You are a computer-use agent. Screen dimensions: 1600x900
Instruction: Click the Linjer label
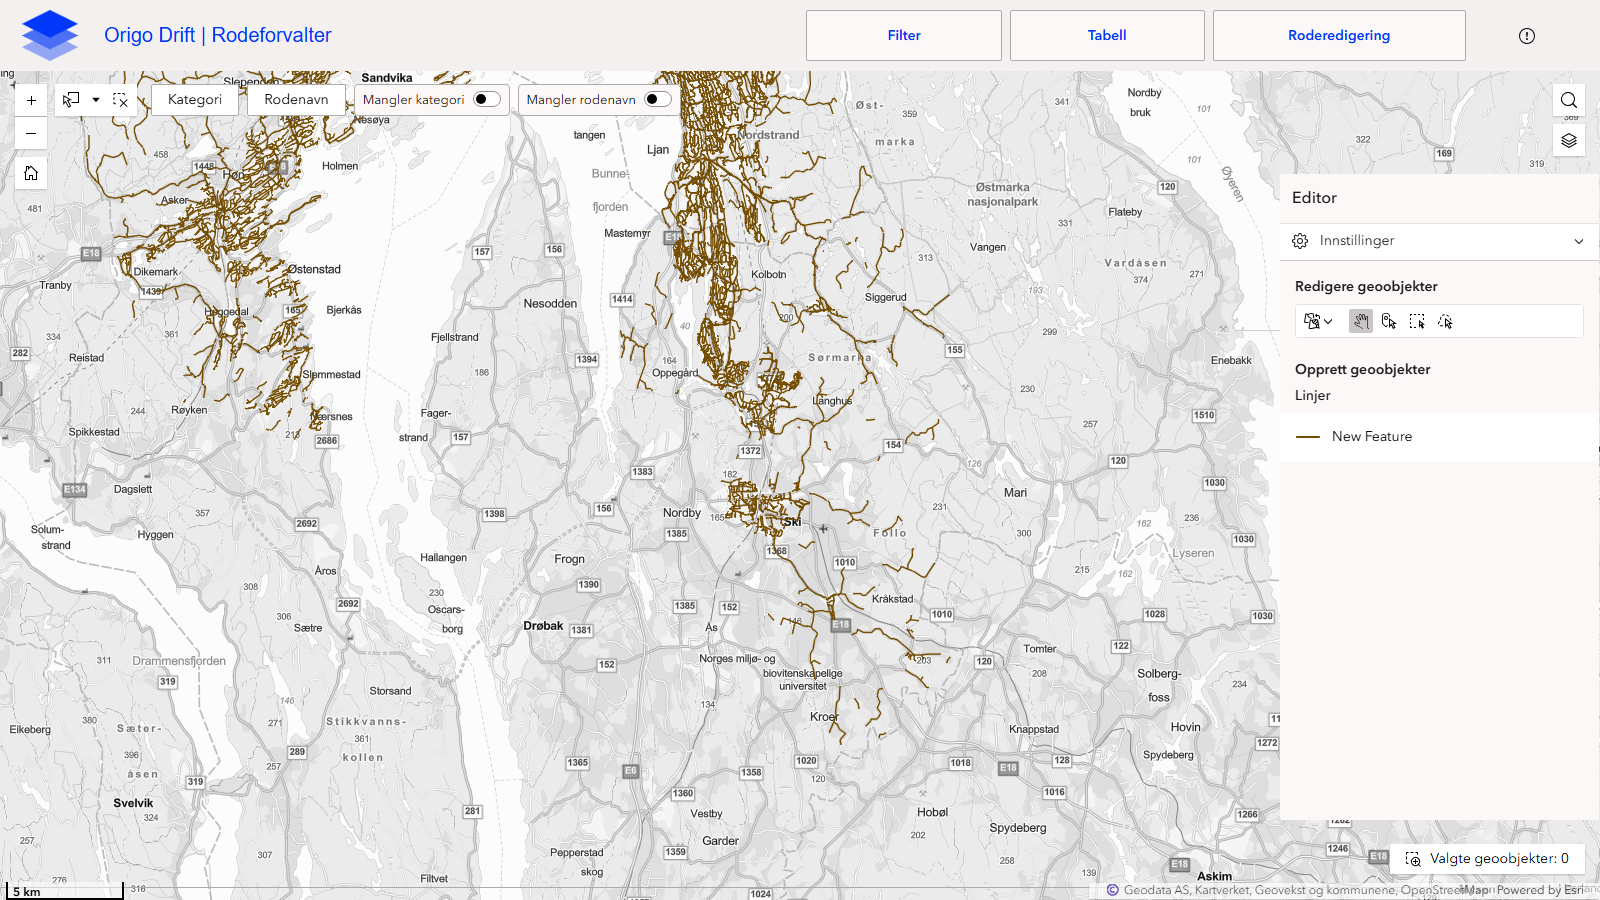click(1312, 395)
